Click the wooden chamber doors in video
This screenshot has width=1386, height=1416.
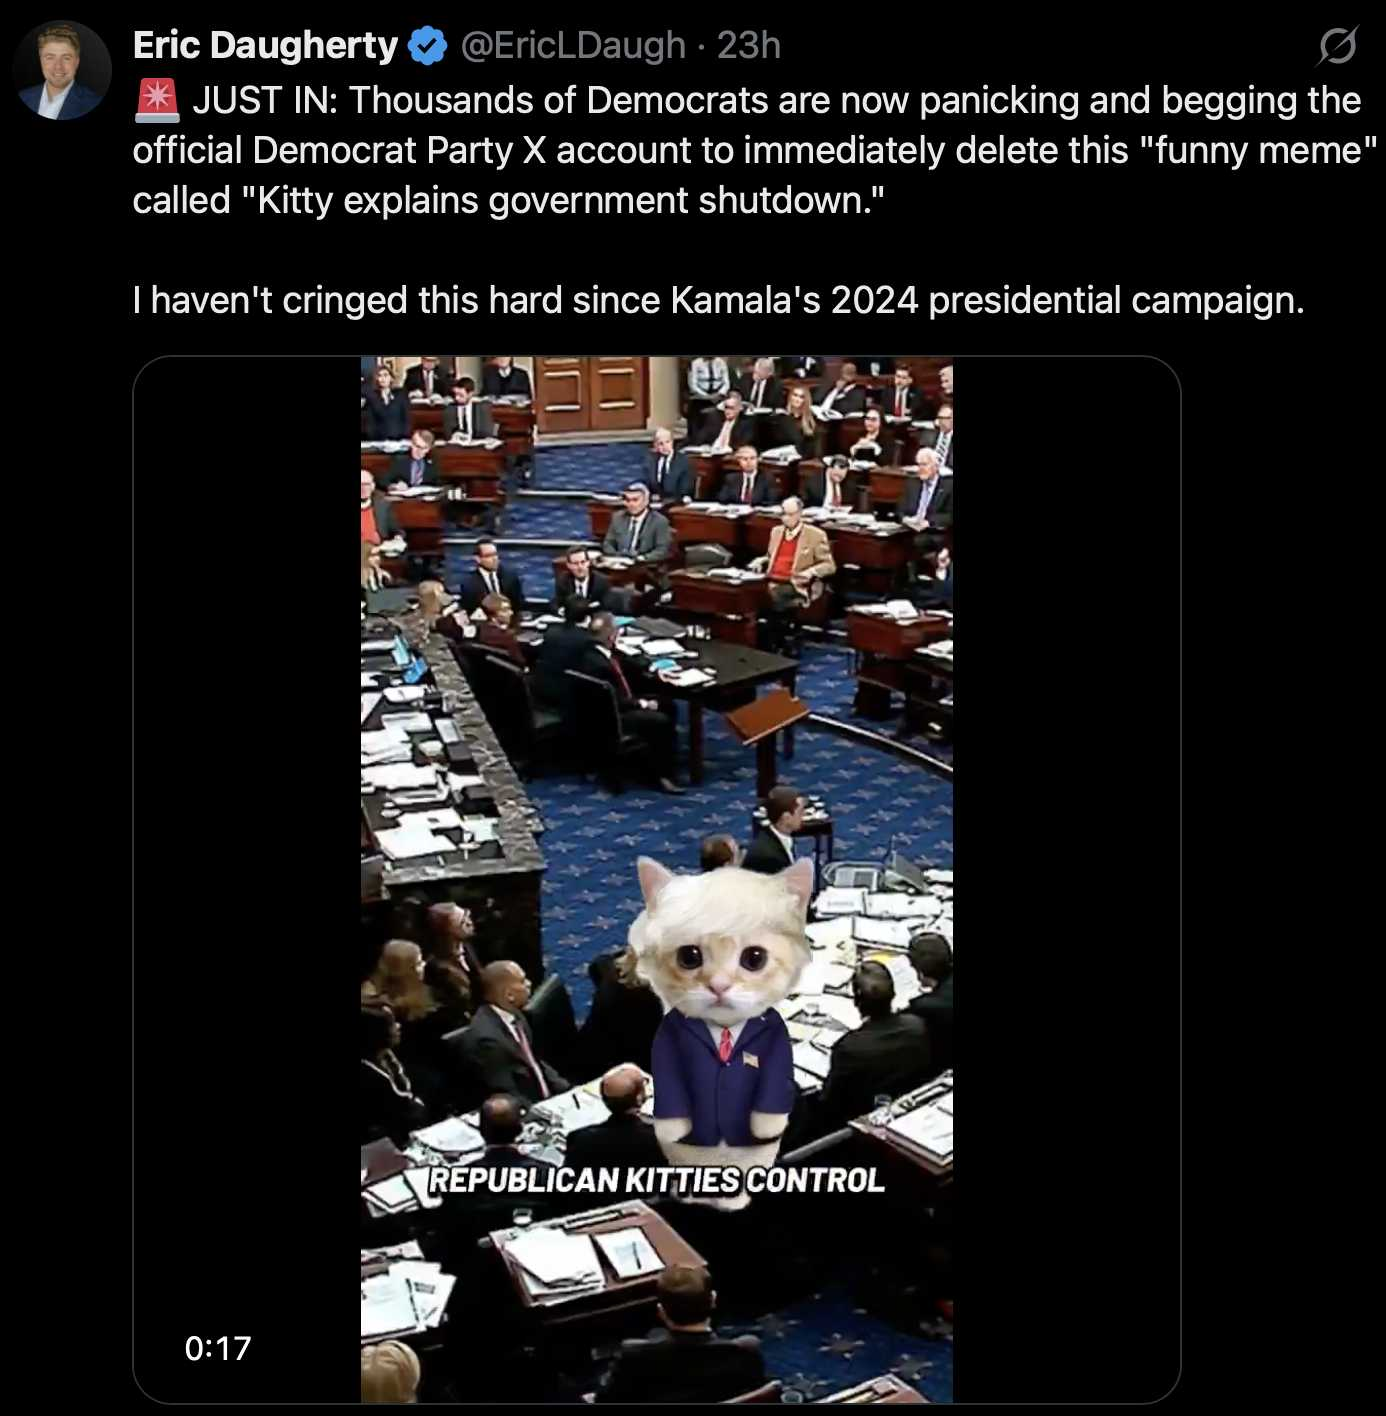(x=591, y=393)
